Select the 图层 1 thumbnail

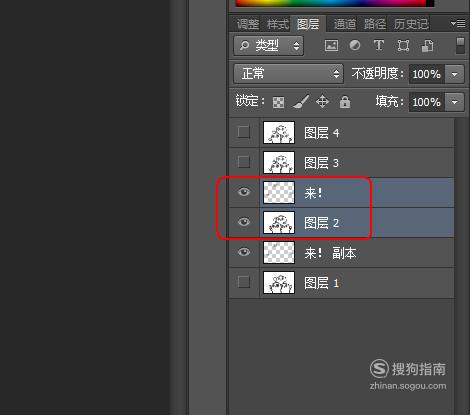pos(279,282)
